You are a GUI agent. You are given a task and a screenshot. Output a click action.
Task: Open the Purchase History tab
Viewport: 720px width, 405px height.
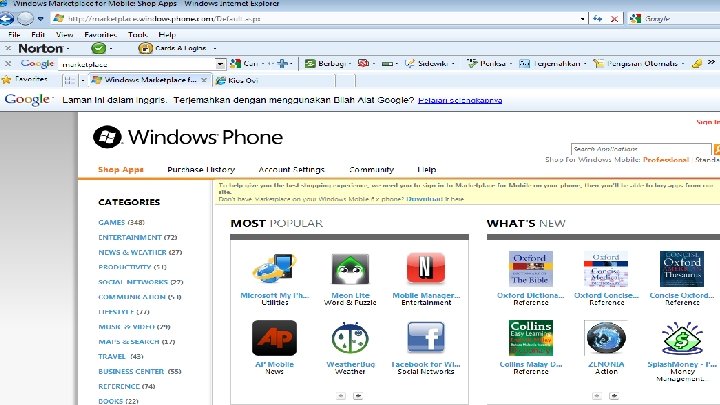(201, 169)
